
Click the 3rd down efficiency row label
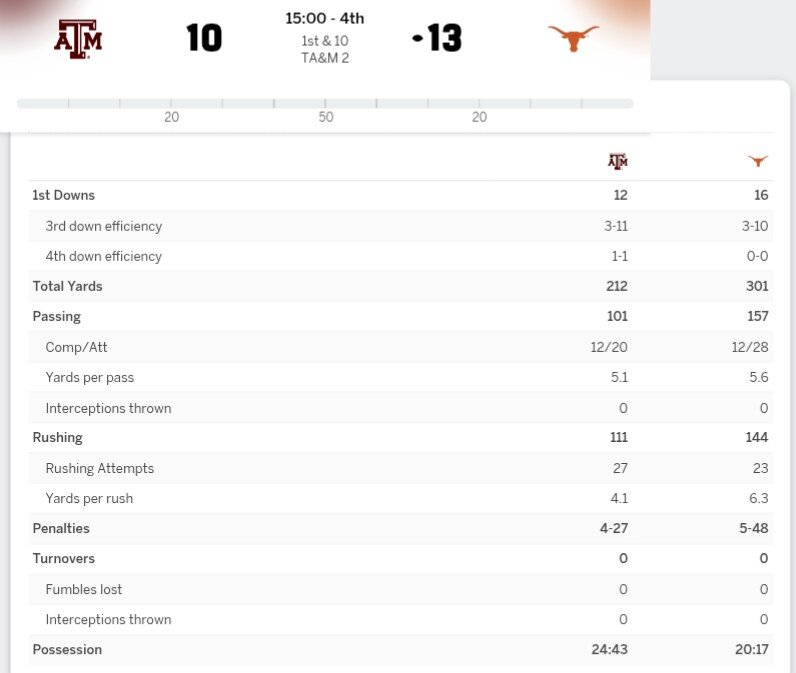click(x=104, y=226)
